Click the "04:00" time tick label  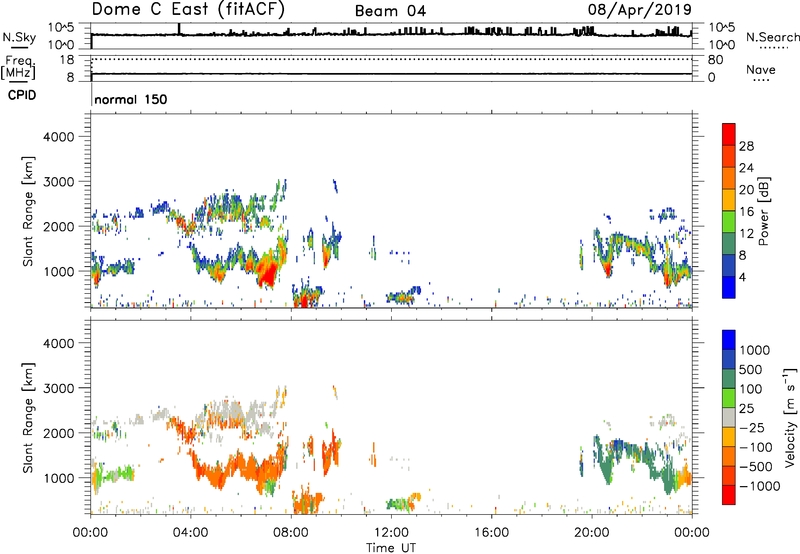click(x=190, y=533)
